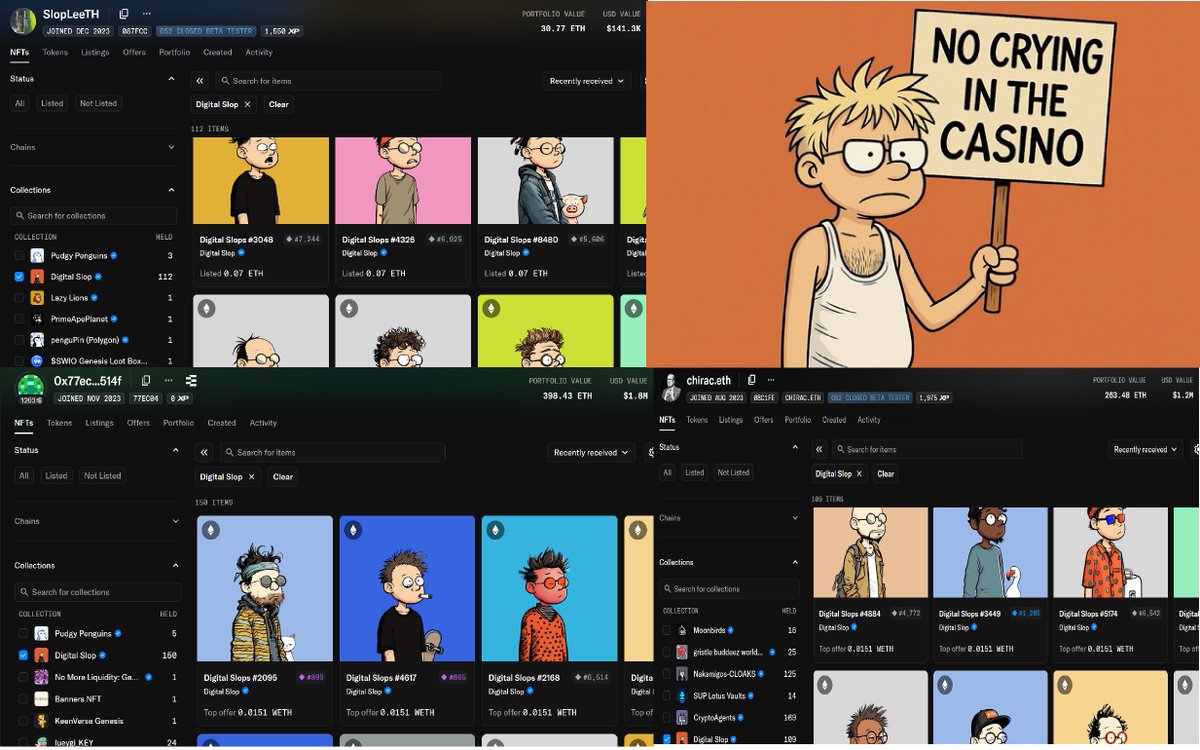Open Listings tab in SlopLeeTH profile

[x=95, y=52]
